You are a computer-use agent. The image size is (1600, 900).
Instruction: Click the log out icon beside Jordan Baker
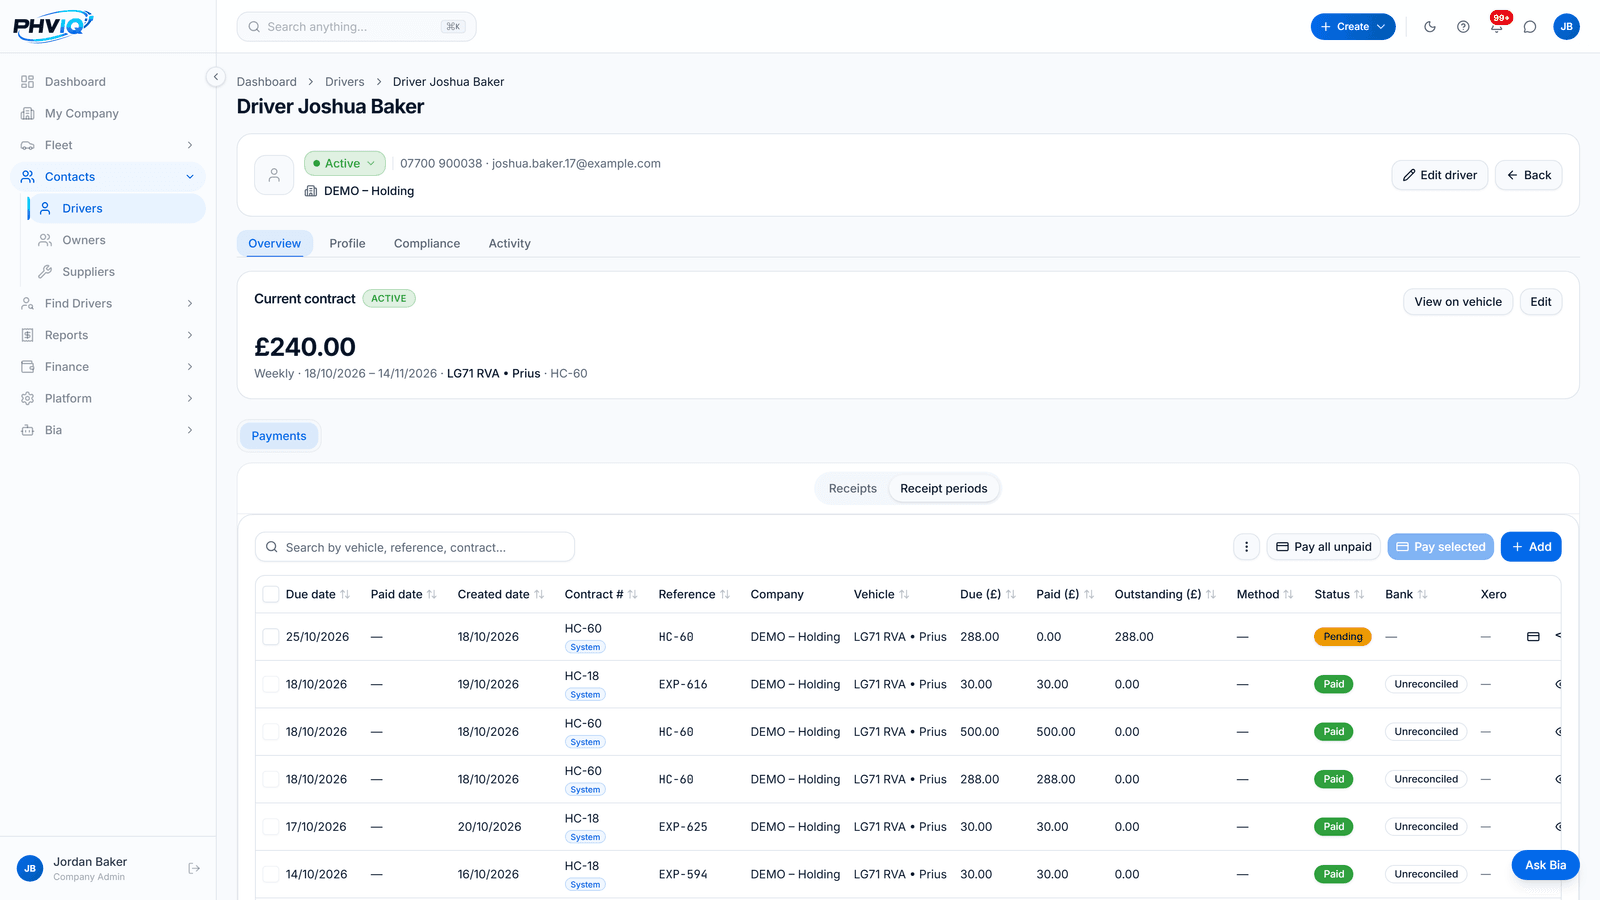(x=194, y=869)
